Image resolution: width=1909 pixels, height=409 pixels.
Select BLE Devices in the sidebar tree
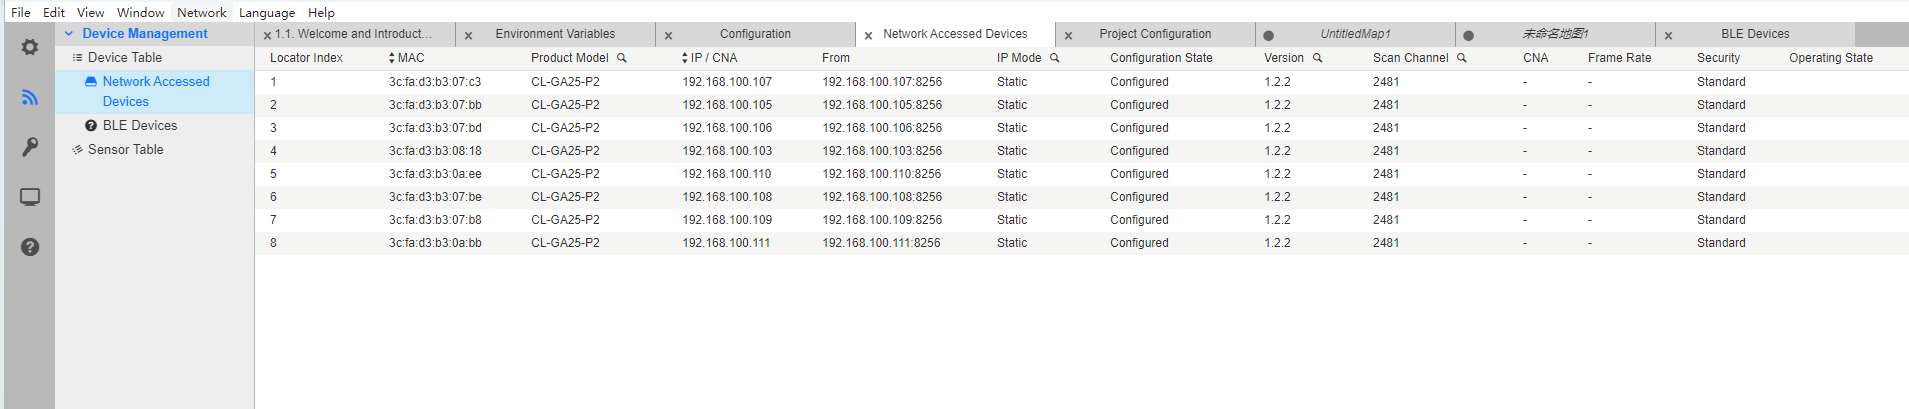[139, 126]
